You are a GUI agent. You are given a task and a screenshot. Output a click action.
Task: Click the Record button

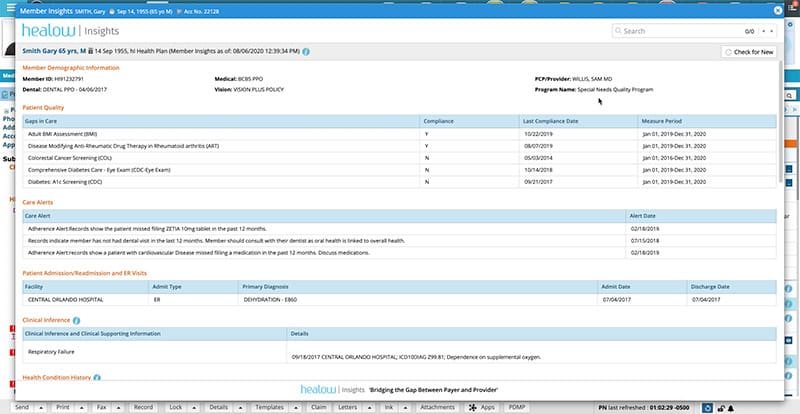143,407
